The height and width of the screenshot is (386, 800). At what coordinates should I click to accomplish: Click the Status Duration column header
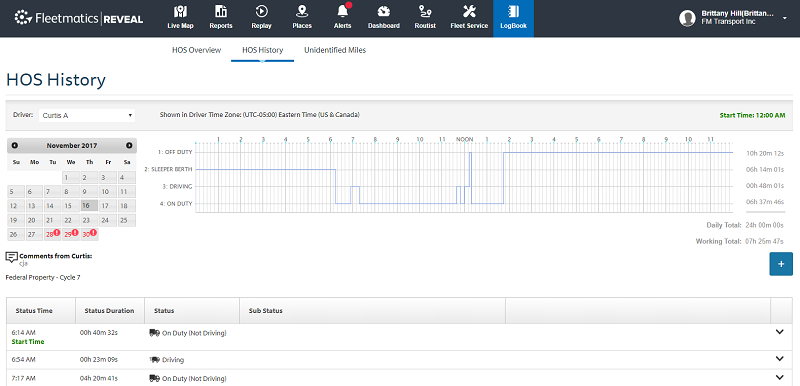coord(110,311)
